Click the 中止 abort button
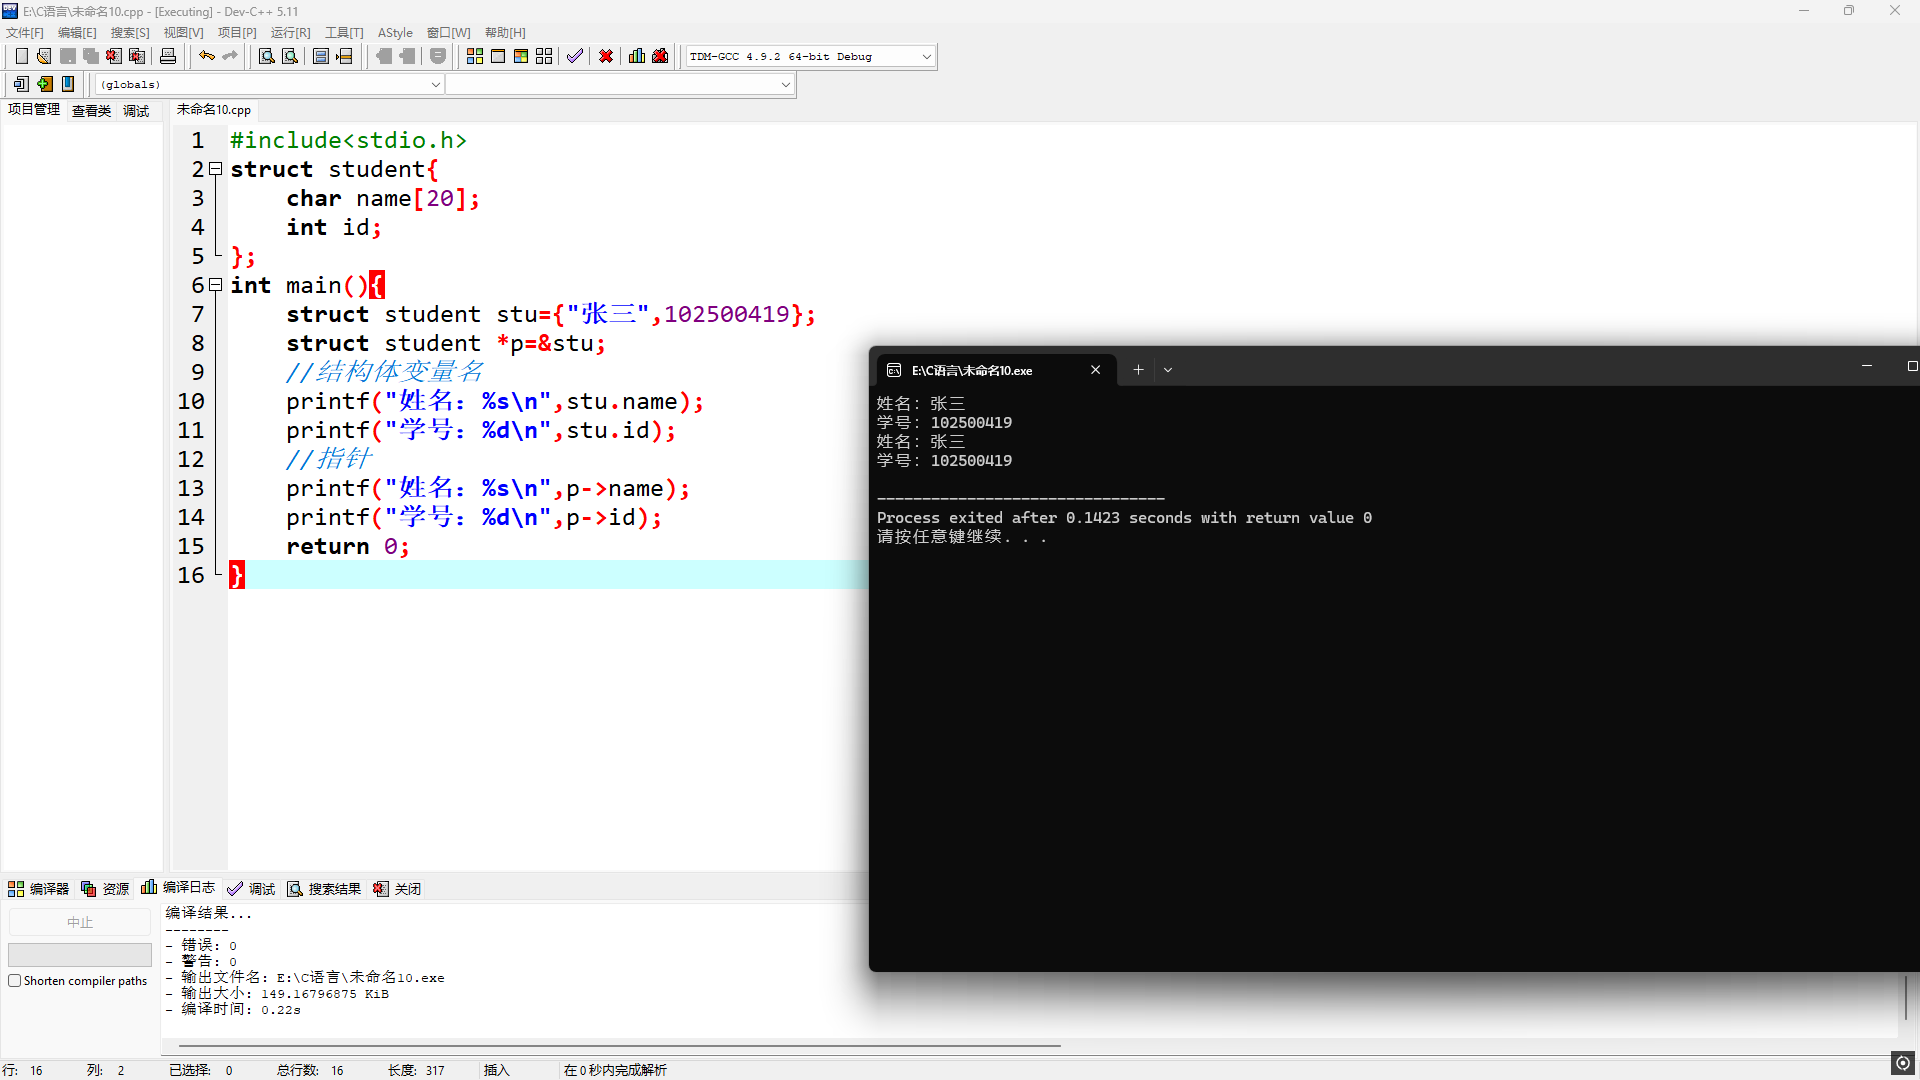Screen dimensions: 1920x1080 click(80, 922)
